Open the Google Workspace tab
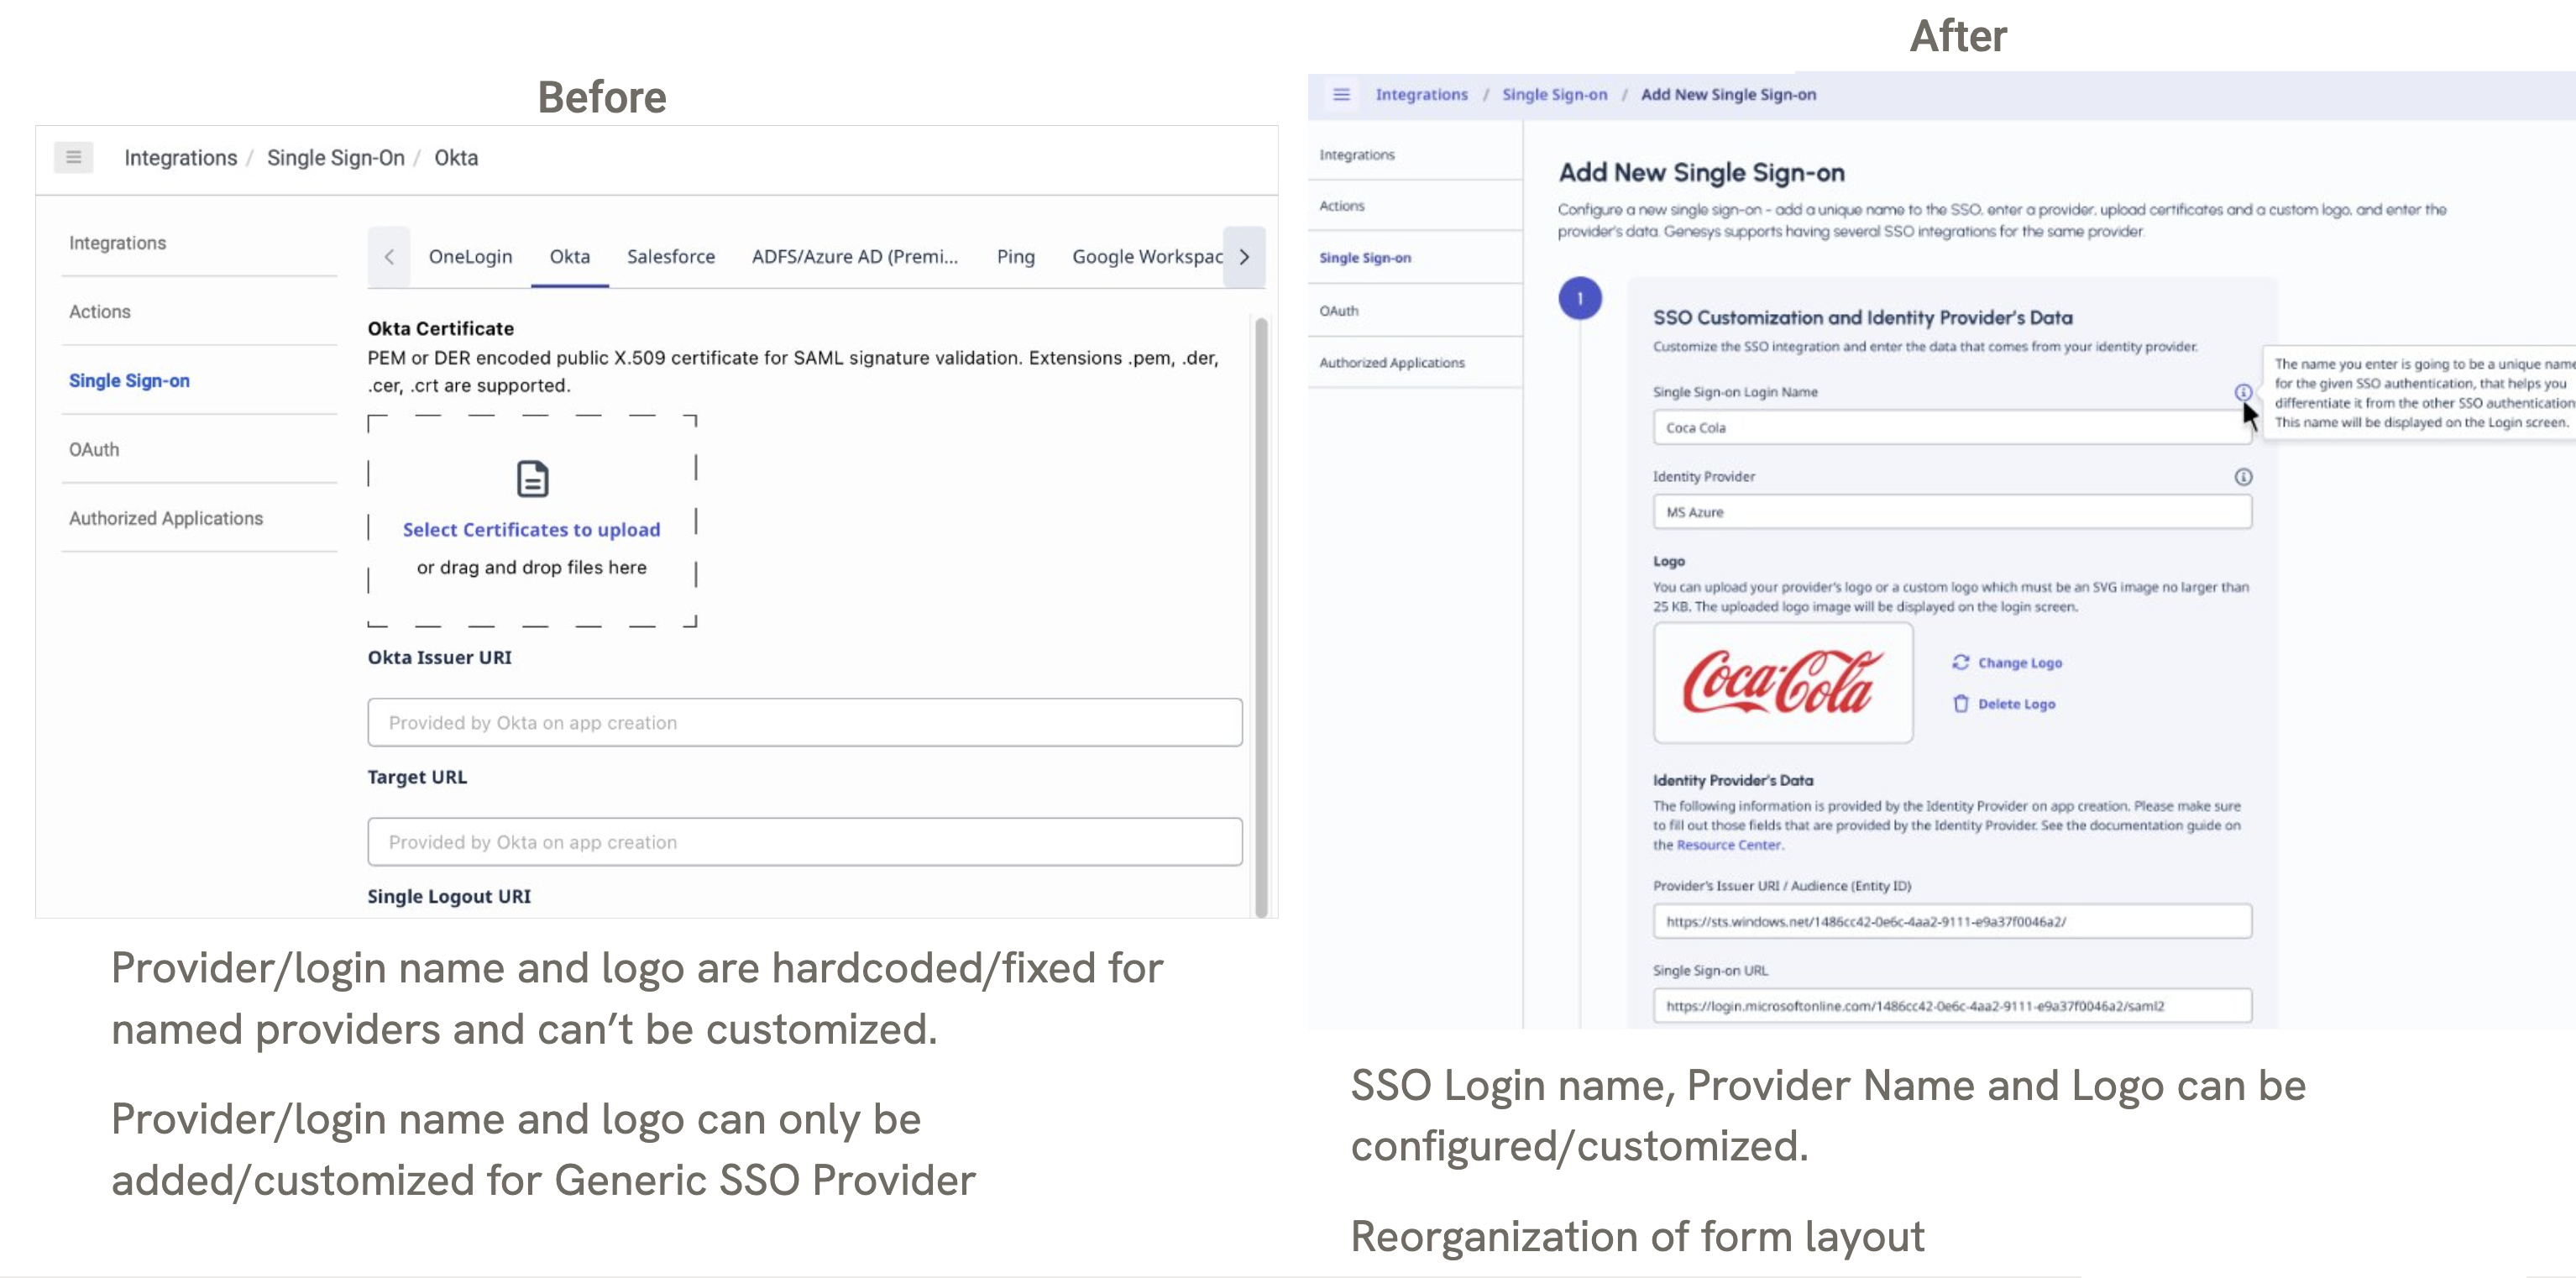This screenshot has height=1278, width=2576. pos(1146,257)
